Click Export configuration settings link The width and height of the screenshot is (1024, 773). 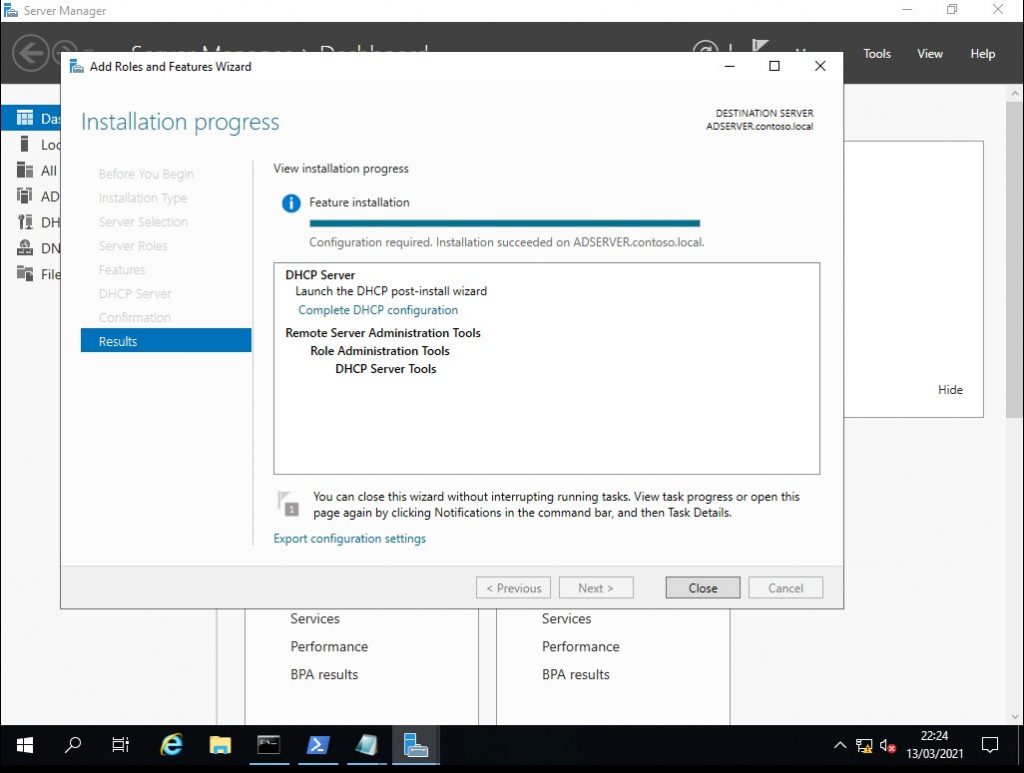349,539
